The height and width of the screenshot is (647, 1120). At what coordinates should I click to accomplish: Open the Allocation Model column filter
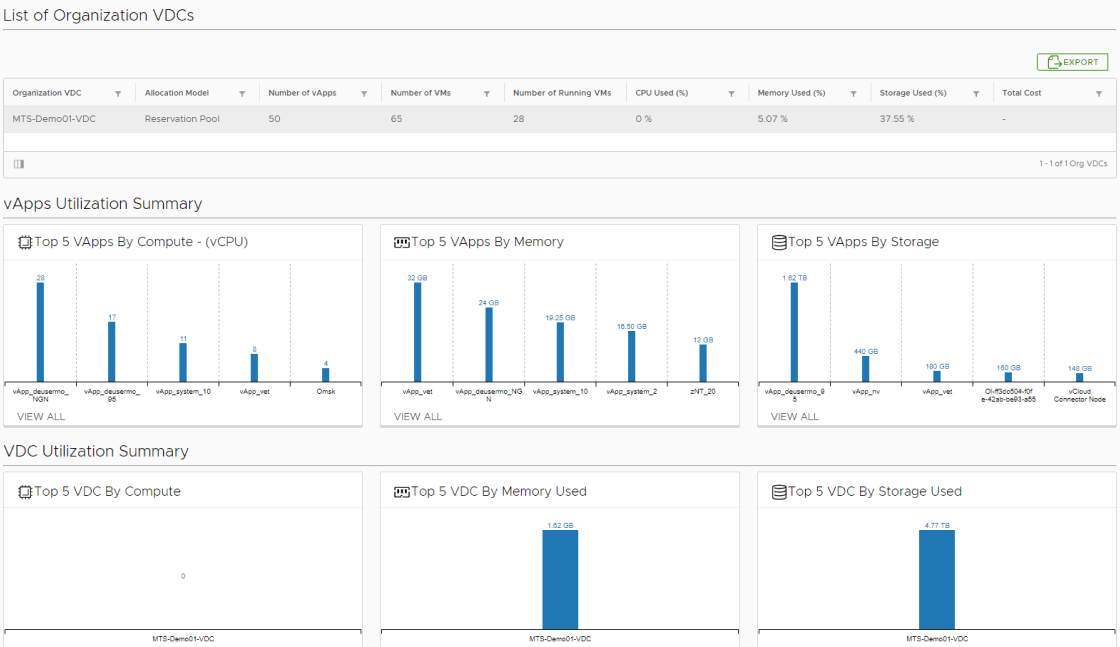pos(242,94)
